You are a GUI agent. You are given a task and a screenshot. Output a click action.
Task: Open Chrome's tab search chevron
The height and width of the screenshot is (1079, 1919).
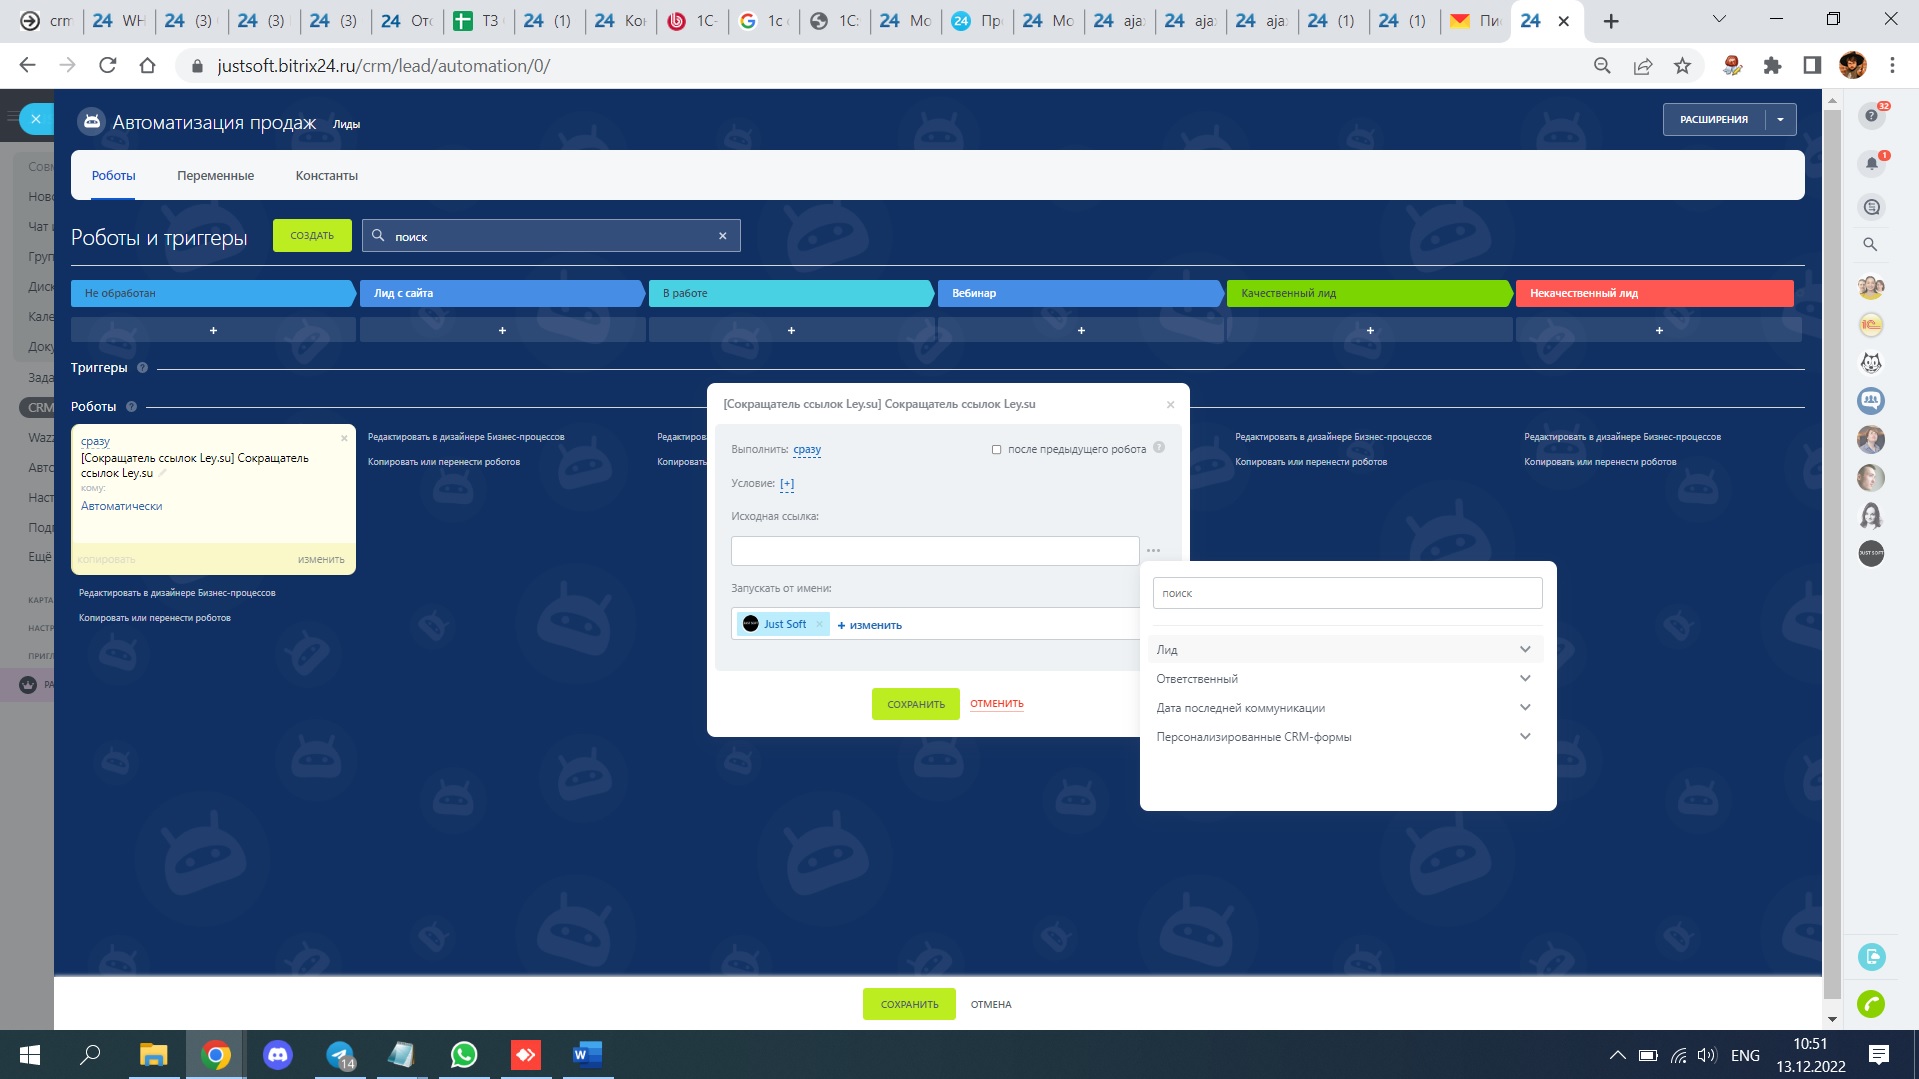pyautogui.click(x=1719, y=20)
